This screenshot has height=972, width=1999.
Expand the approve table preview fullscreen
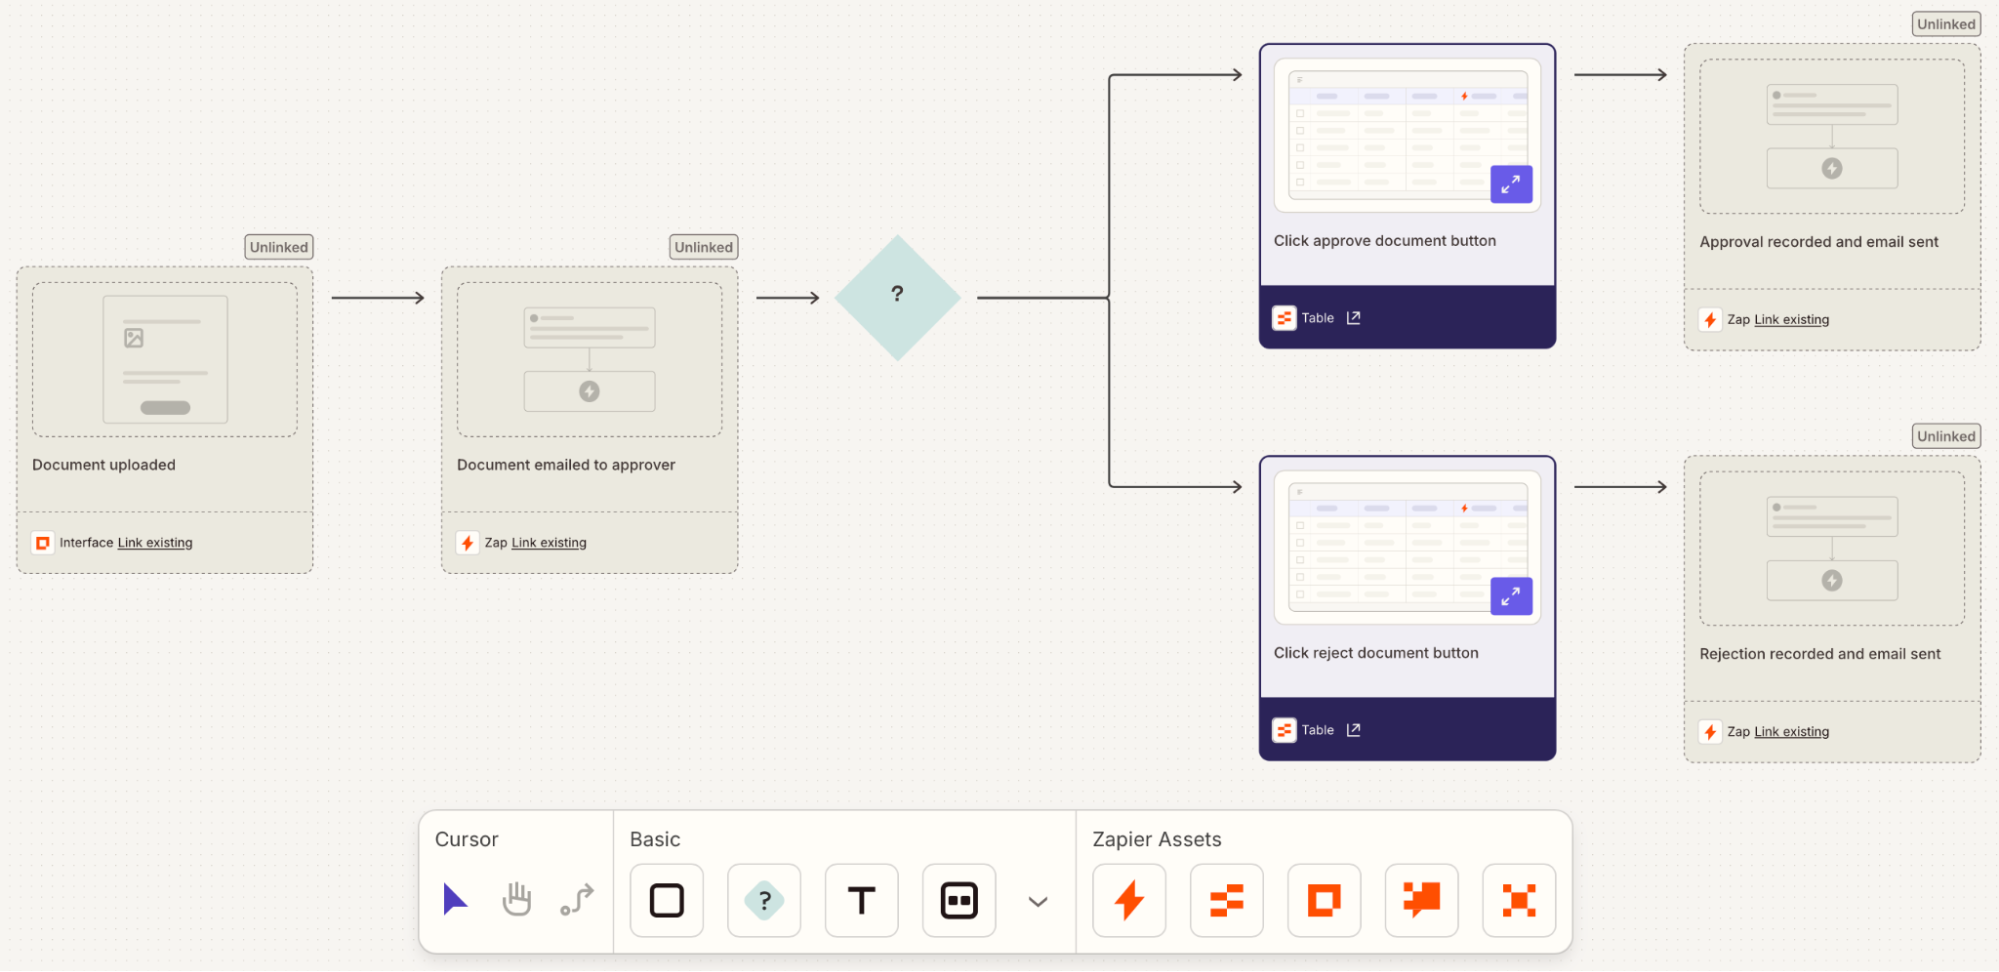[1511, 184]
